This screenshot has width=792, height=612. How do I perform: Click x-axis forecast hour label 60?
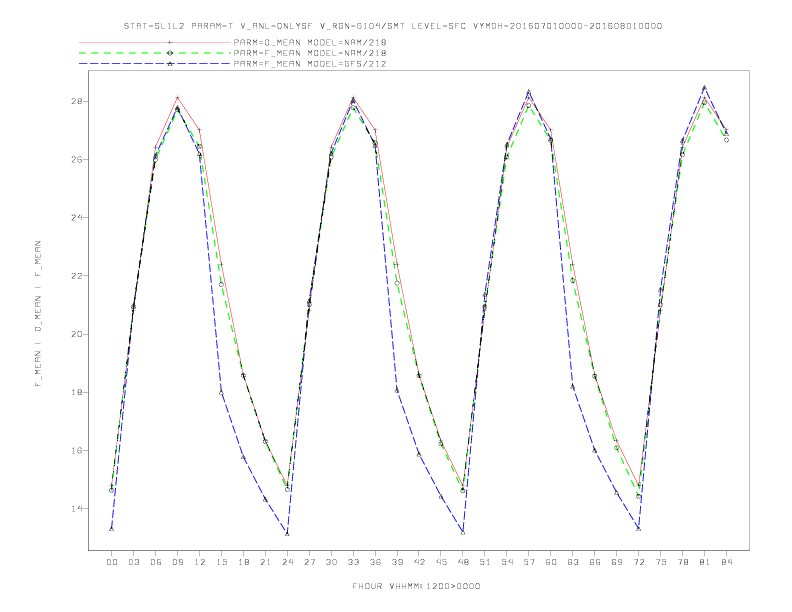coord(551,562)
